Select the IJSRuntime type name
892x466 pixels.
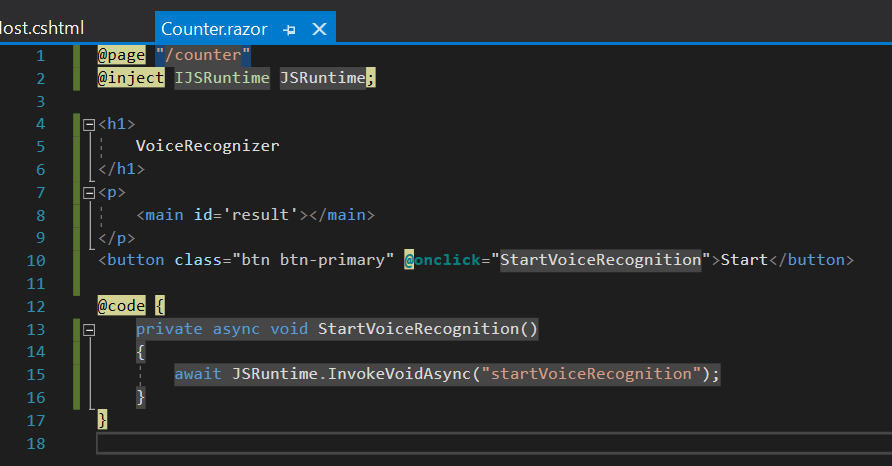(x=222, y=78)
